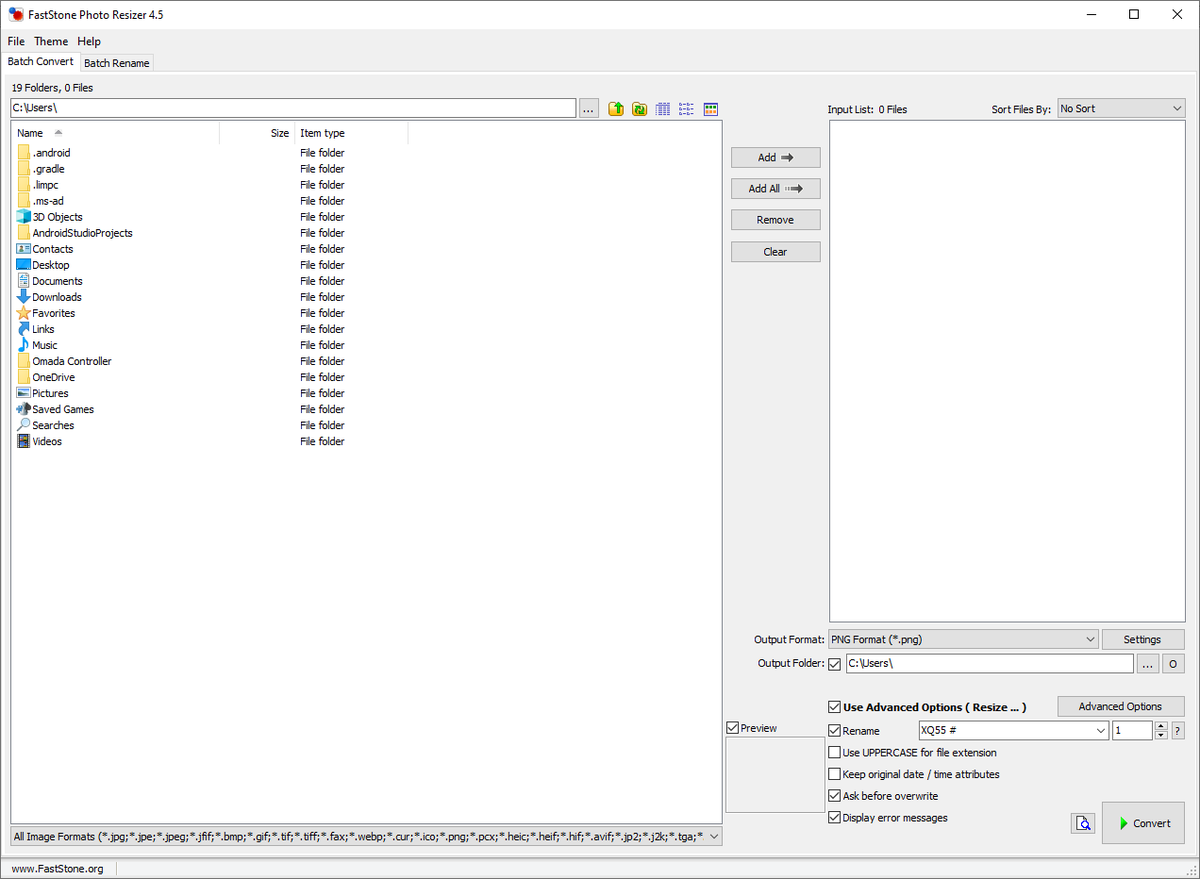Screen dimensions: 1200x879
Task: Click the Add button
Action: pyautogui.click(x=775, y=157)
